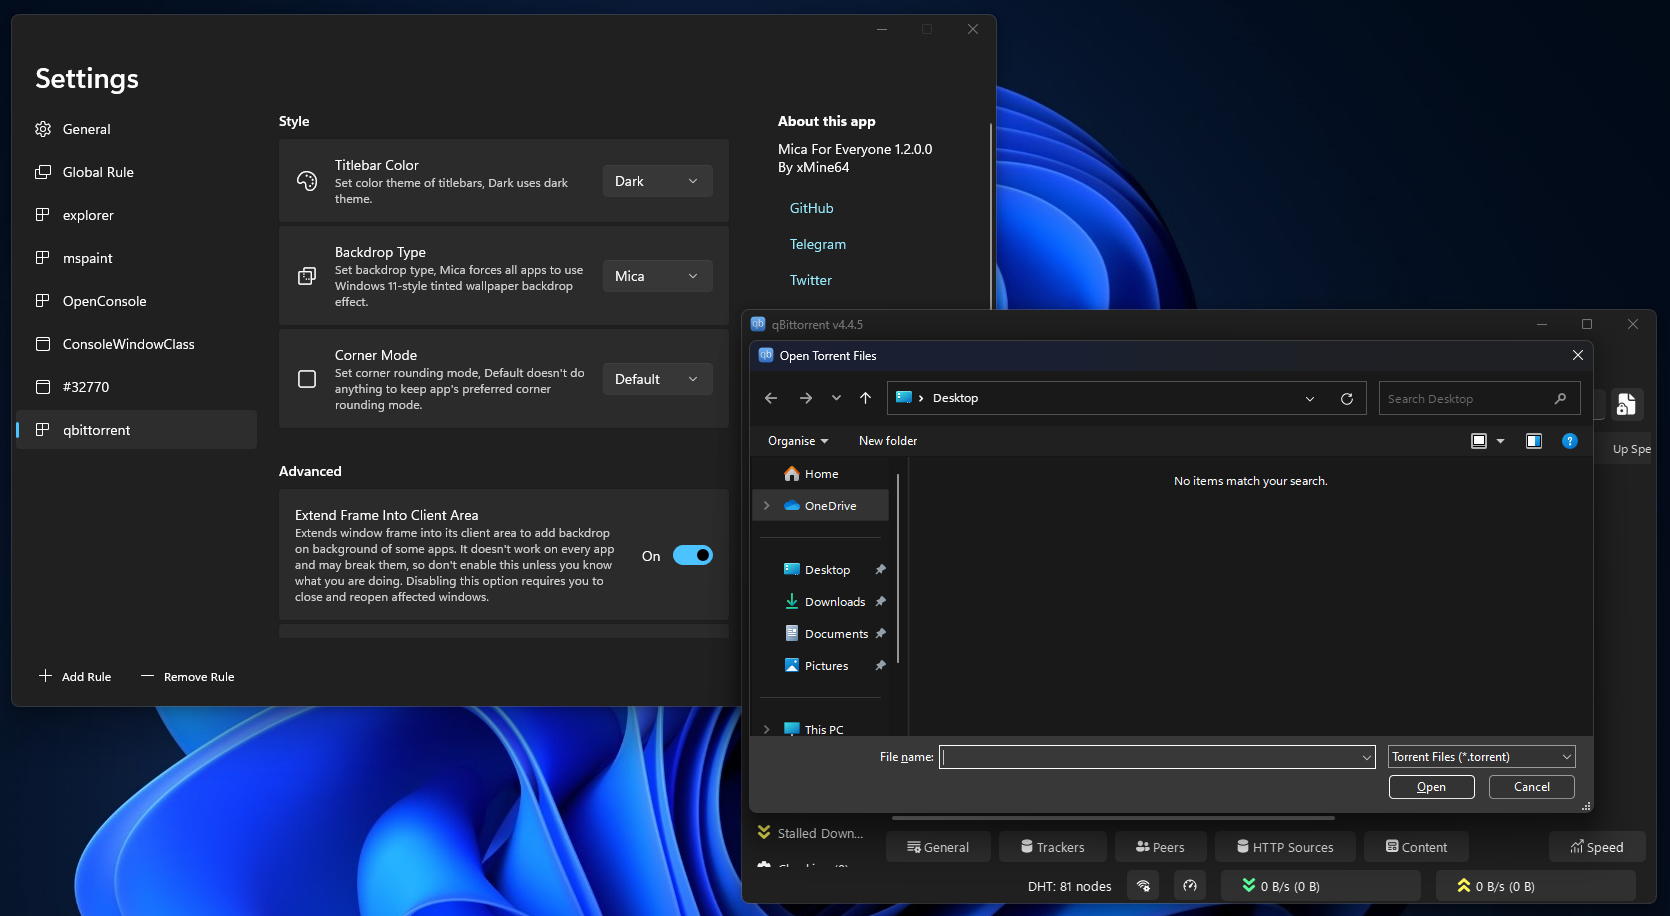Click the connection status icon in qBittorrent
This screenshot has height=916, width=1670.
(1144, 886)
